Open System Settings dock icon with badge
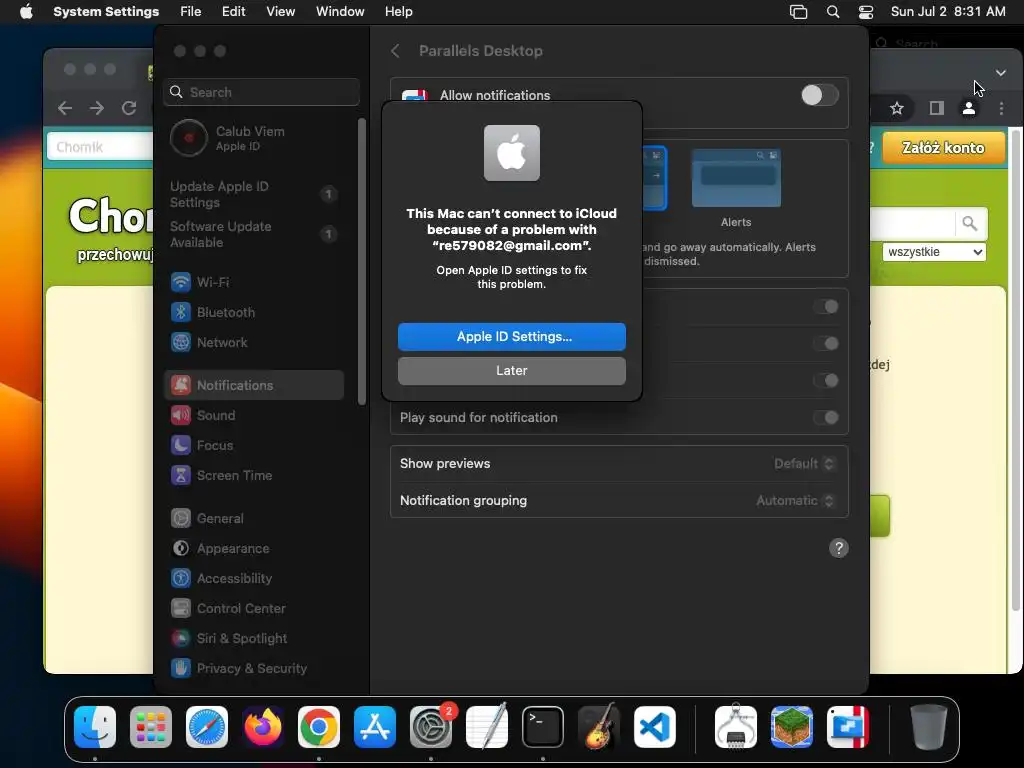Image resolution: width=1024 pixels, height=768 pixels. pyautogui.click(x=431, y=727)
